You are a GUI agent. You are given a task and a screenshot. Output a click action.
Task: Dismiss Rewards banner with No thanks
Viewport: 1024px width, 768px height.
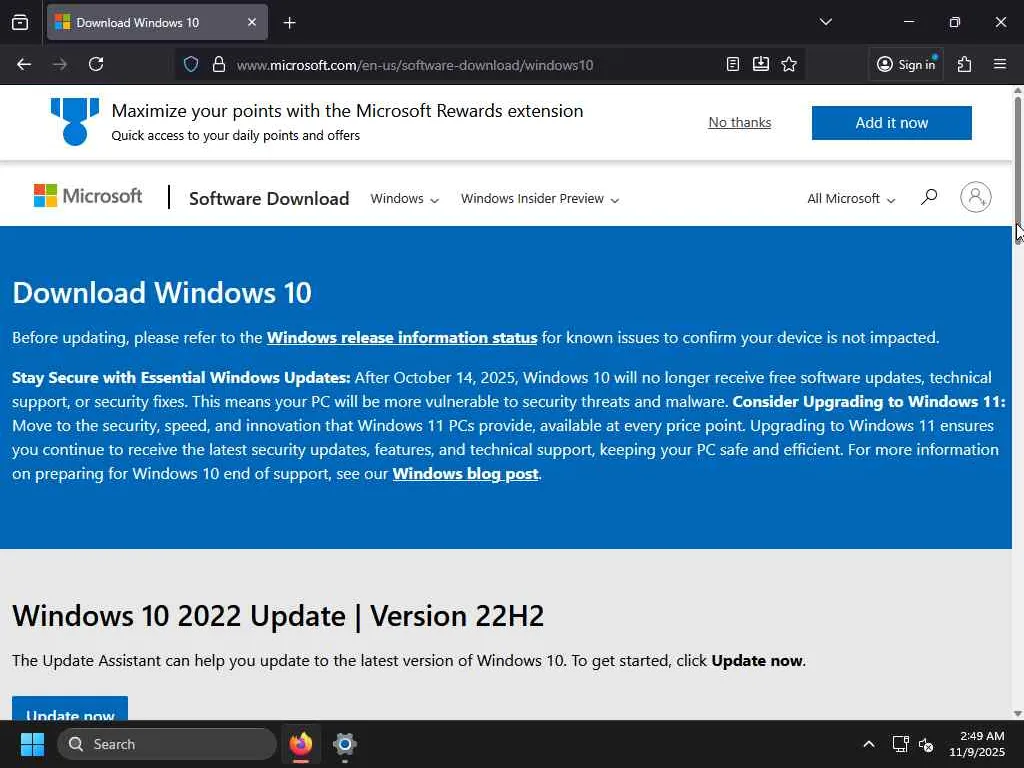click(740, 123)
